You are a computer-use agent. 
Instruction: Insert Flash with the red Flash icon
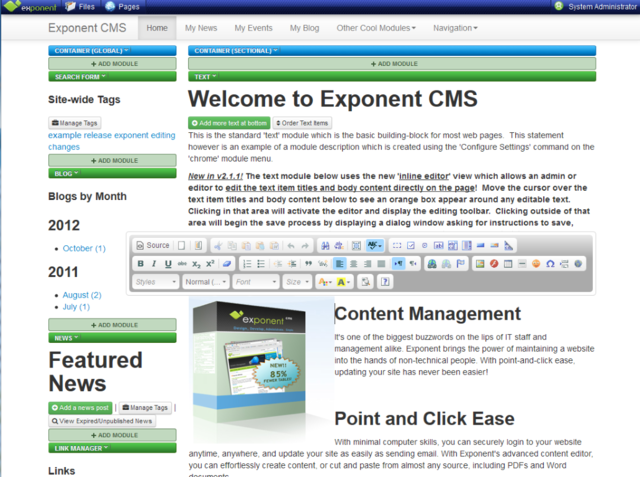pos(494,264)
